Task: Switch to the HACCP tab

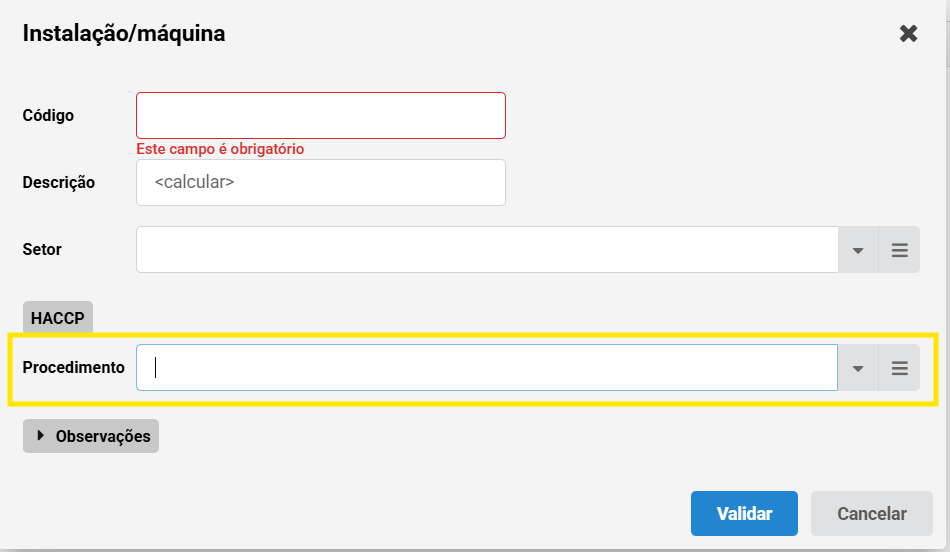Action: click(x=58, y=318)
